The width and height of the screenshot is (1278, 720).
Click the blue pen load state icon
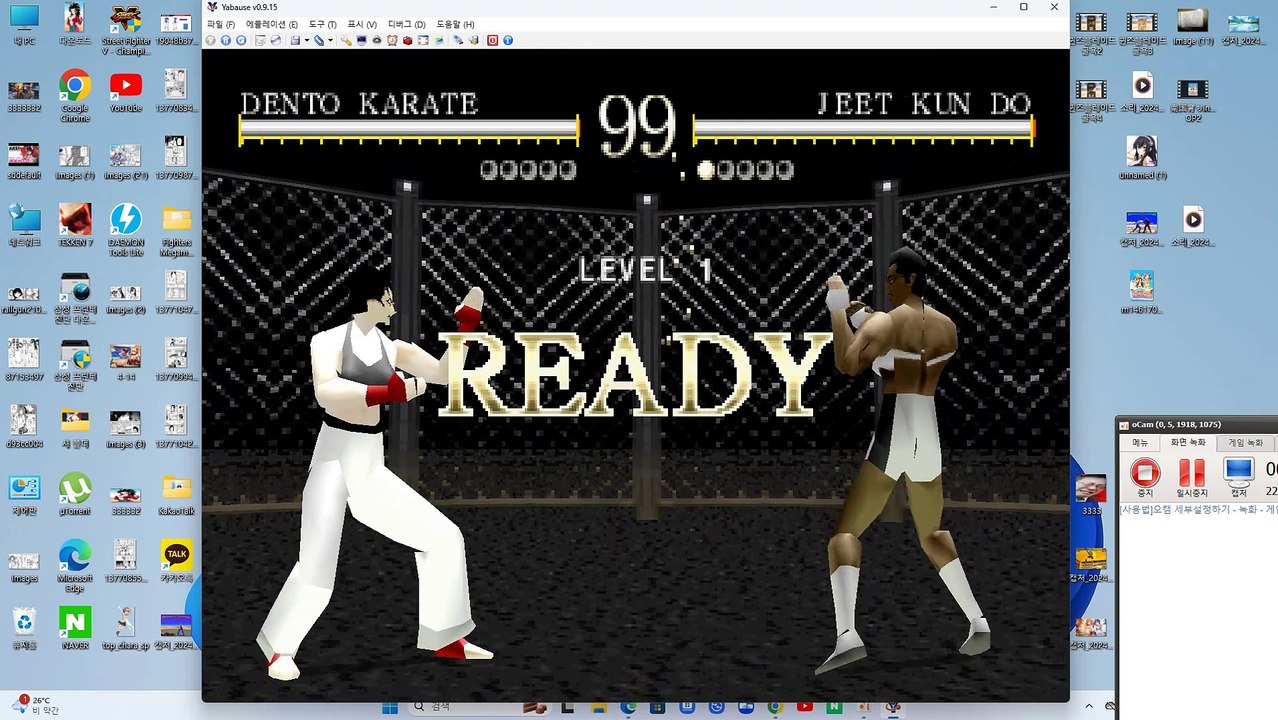319,40
